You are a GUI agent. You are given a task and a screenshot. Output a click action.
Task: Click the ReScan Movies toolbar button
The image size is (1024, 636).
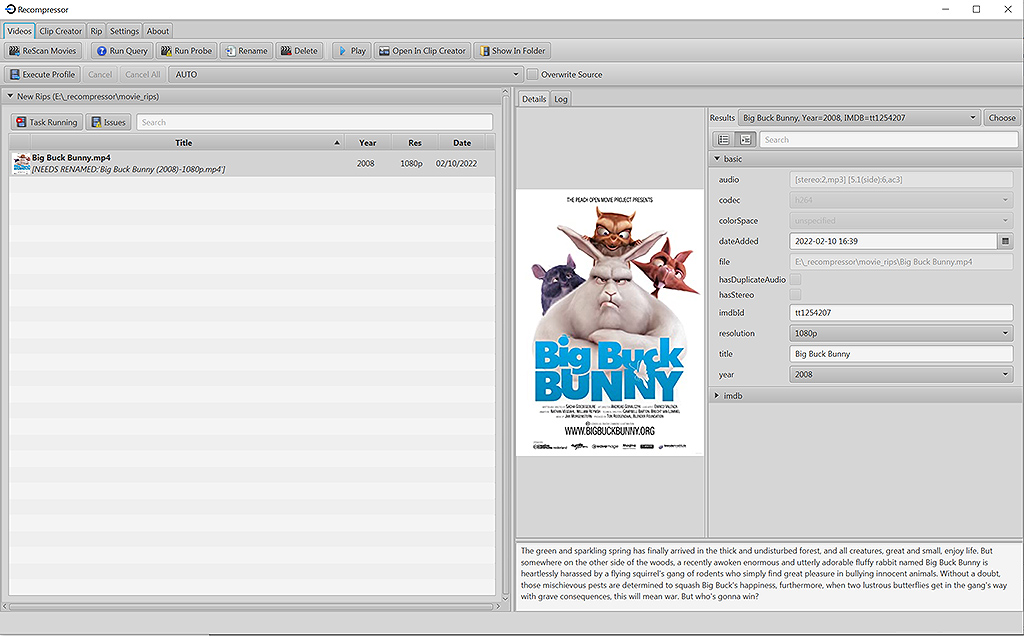click(x=42, y=51)
